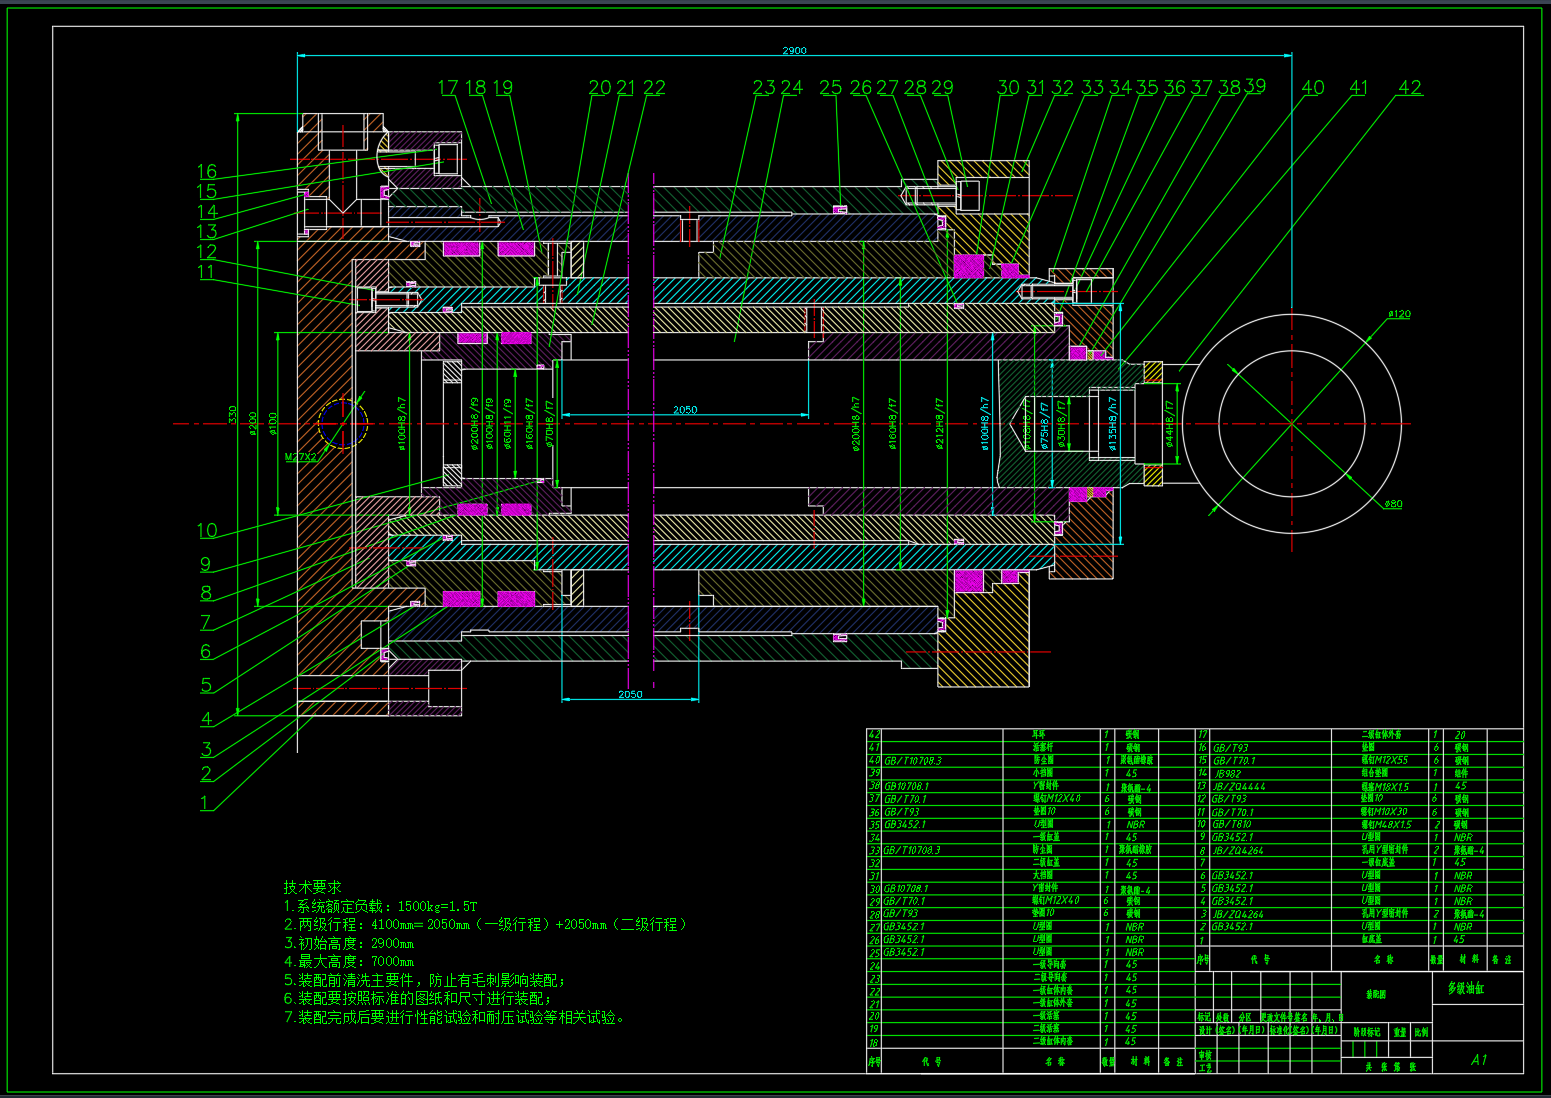
Task: Click the M27X2 thread annotation
Action: point(301,457)
